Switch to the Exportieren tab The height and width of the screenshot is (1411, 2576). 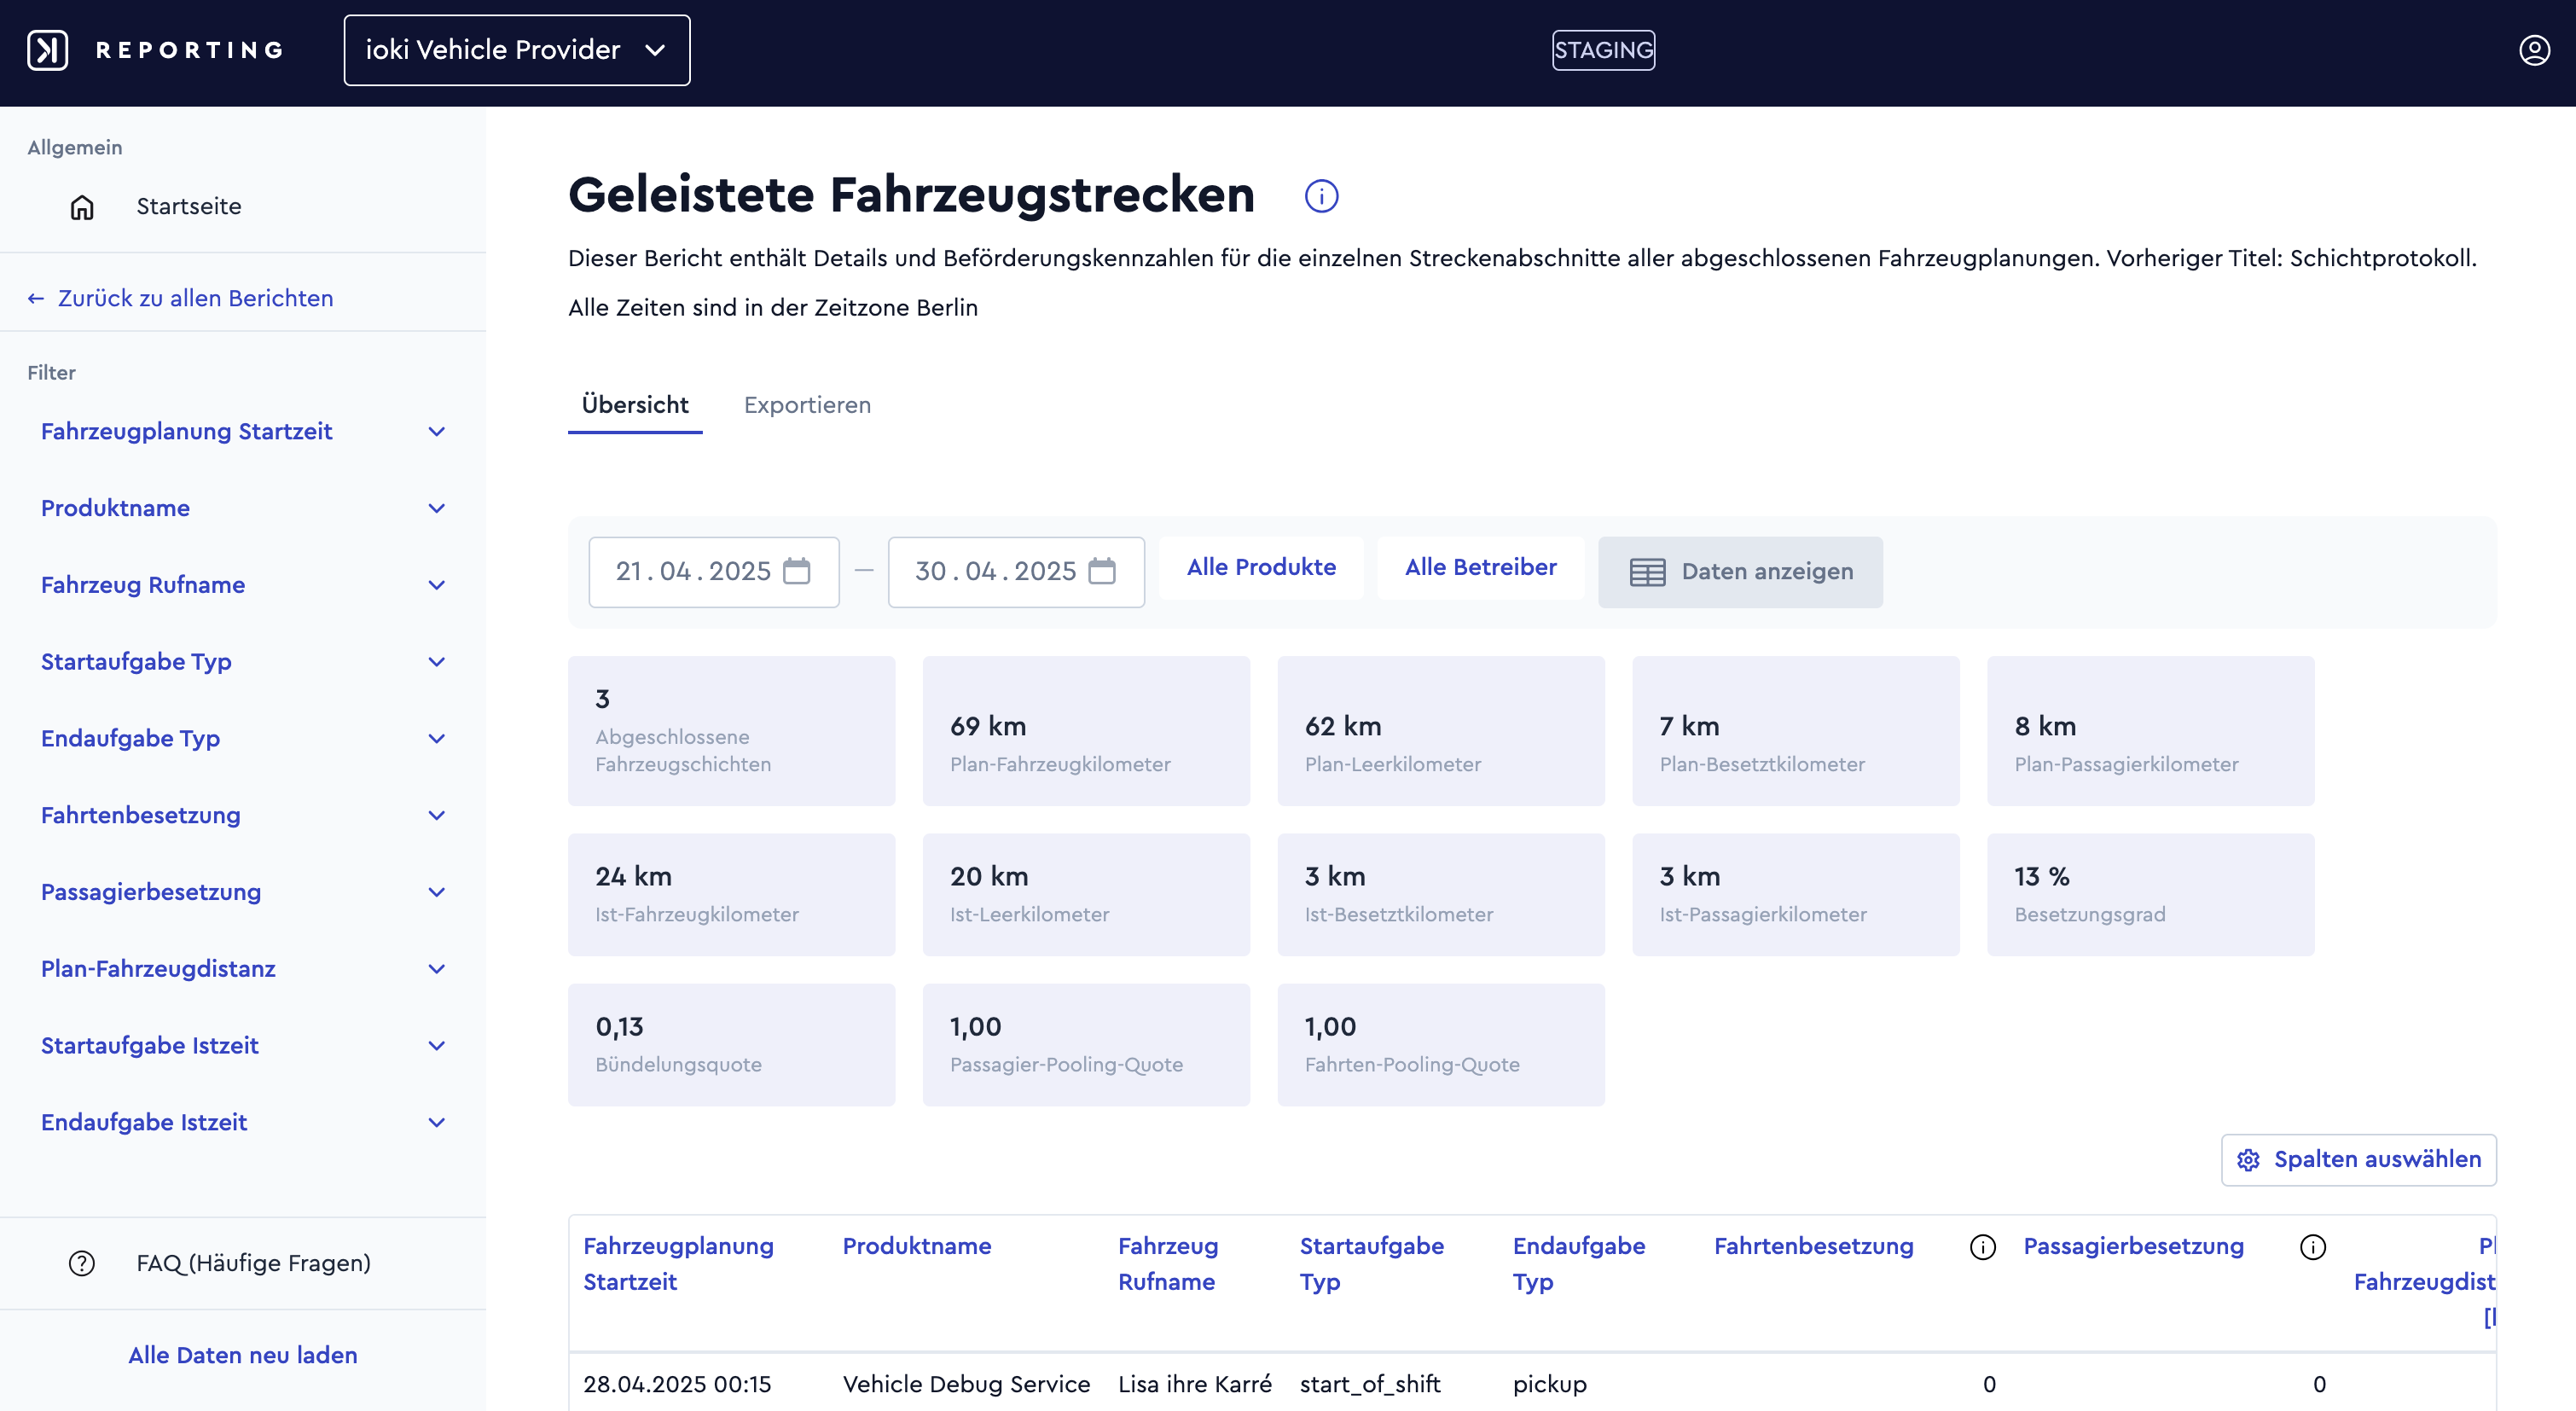807,405
